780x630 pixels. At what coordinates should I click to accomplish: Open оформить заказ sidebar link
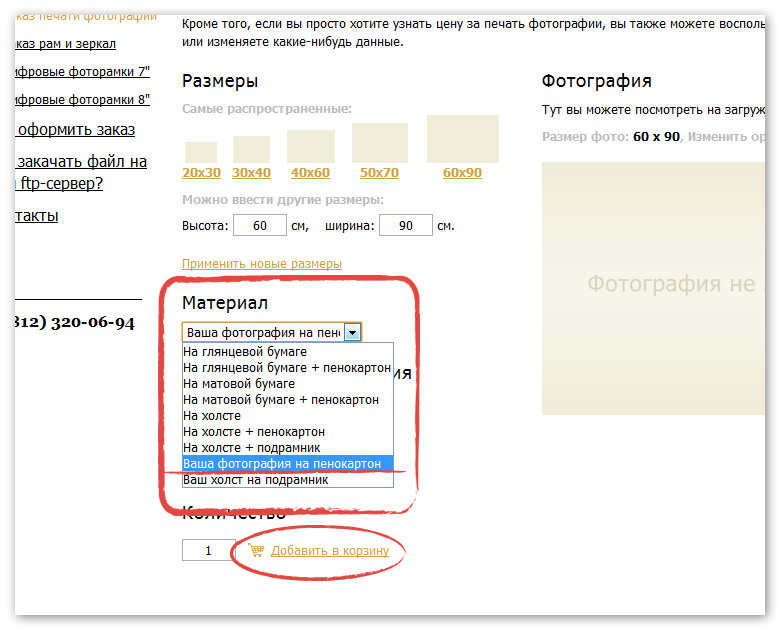(x=75, y=129)
